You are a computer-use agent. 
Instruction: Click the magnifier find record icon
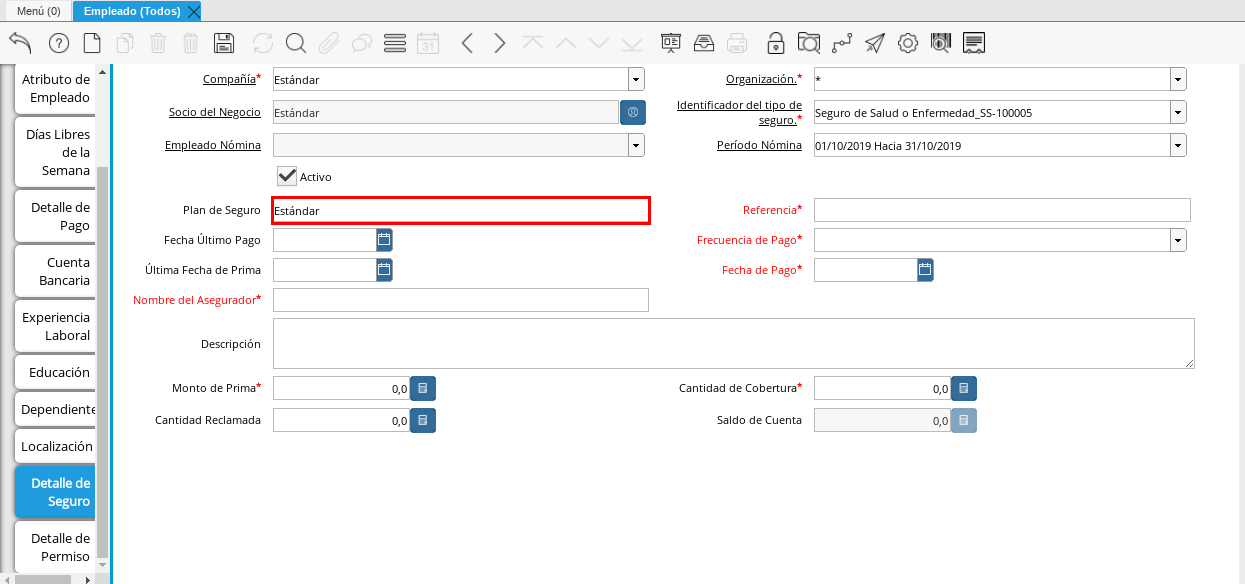(295, 43)
